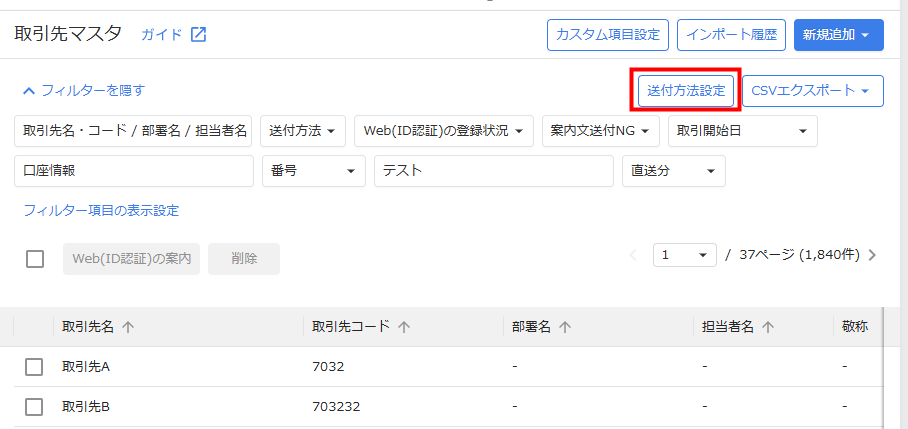Collapse filters with フィルターを隠す

click(84, 90)
